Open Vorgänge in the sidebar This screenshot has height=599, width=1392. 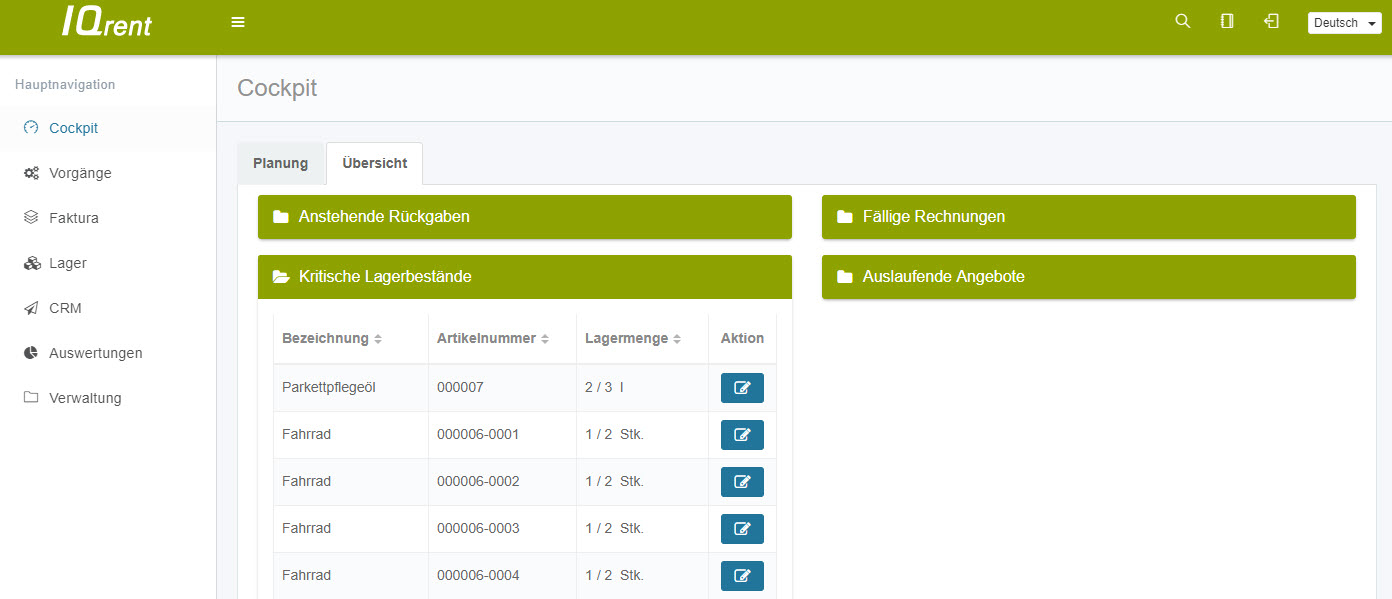[x=80, y=173]
